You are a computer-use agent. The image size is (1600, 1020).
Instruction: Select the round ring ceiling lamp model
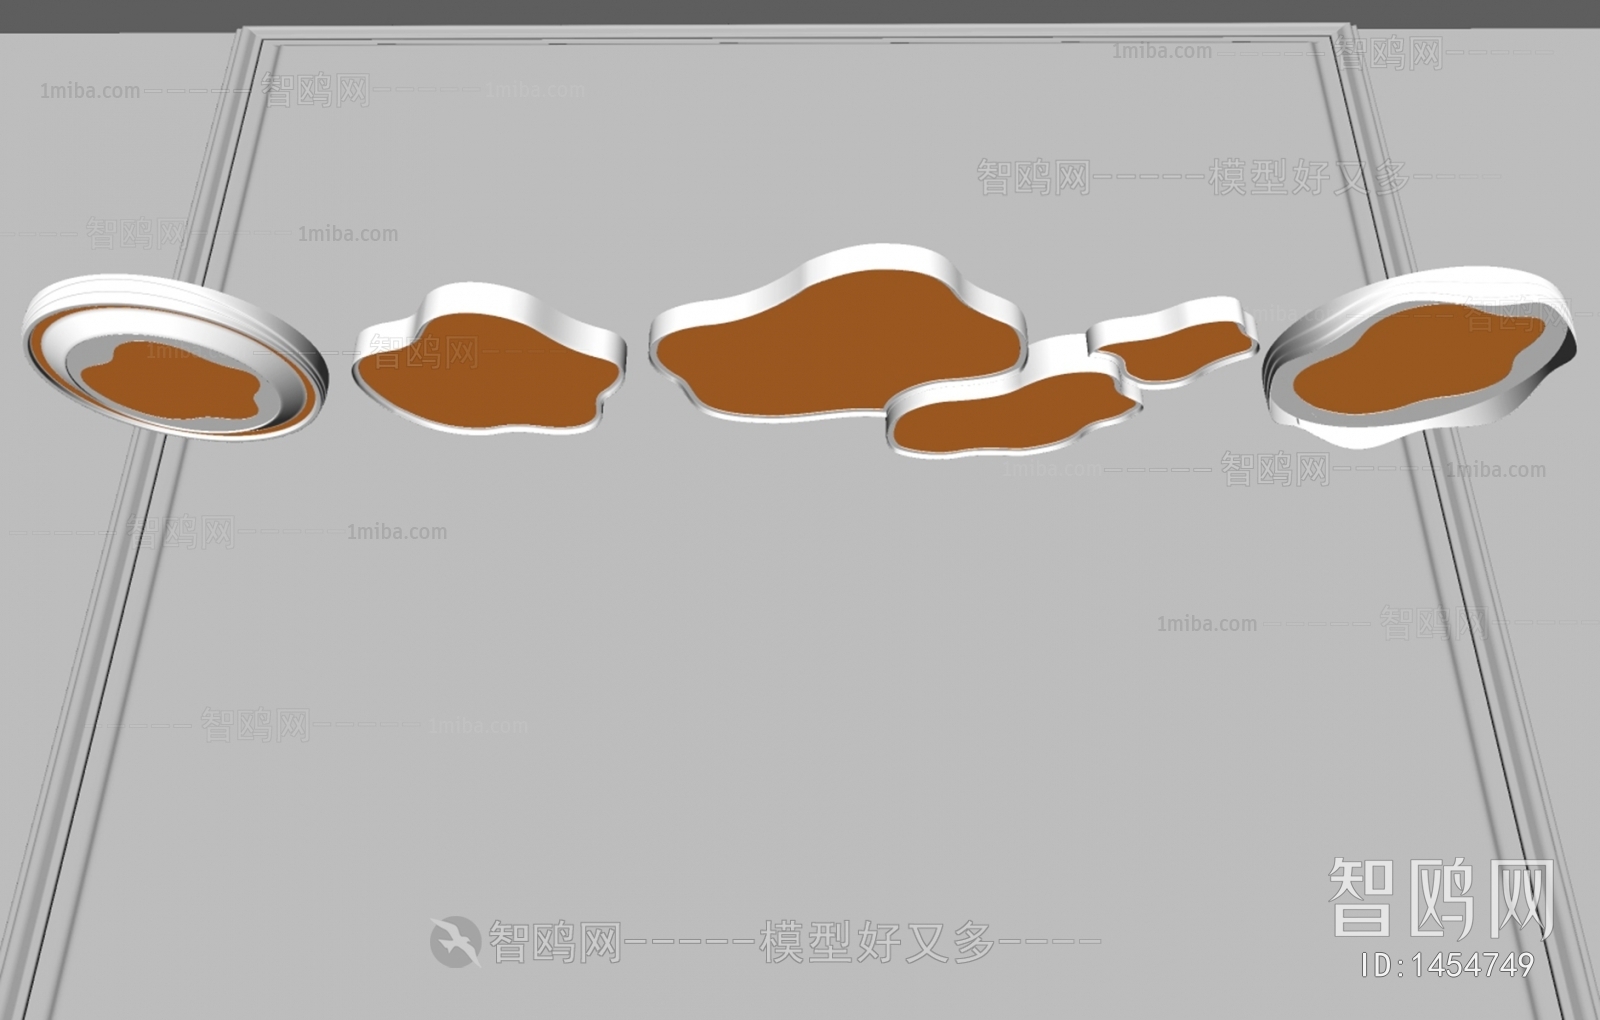click(x=175, y=357)
